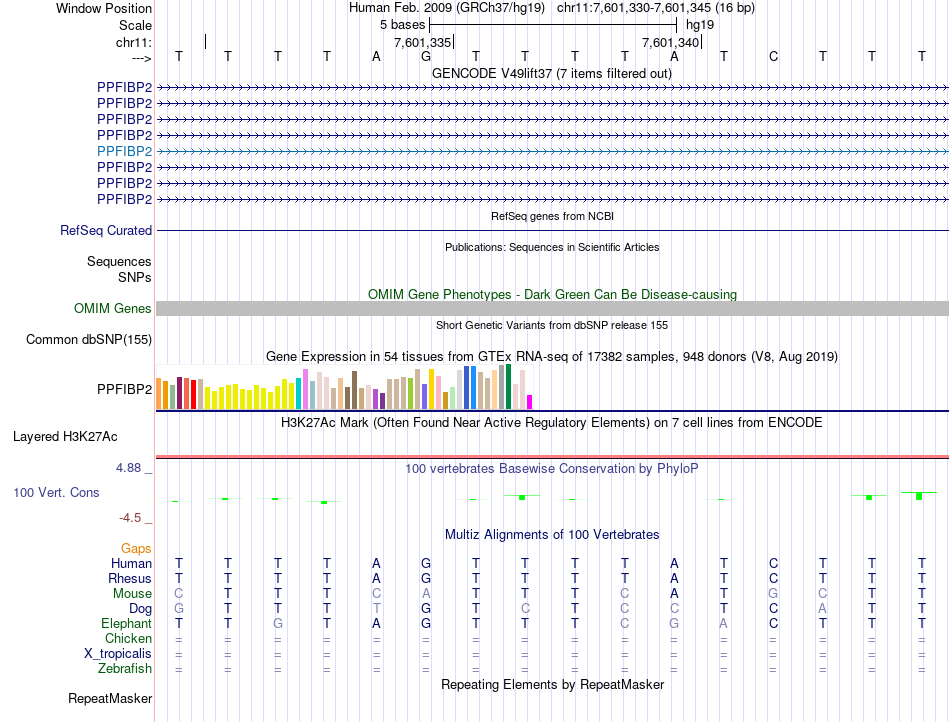Click the C base in the ruler sequence row
The image size is (950, 722).
click(773, 56)
